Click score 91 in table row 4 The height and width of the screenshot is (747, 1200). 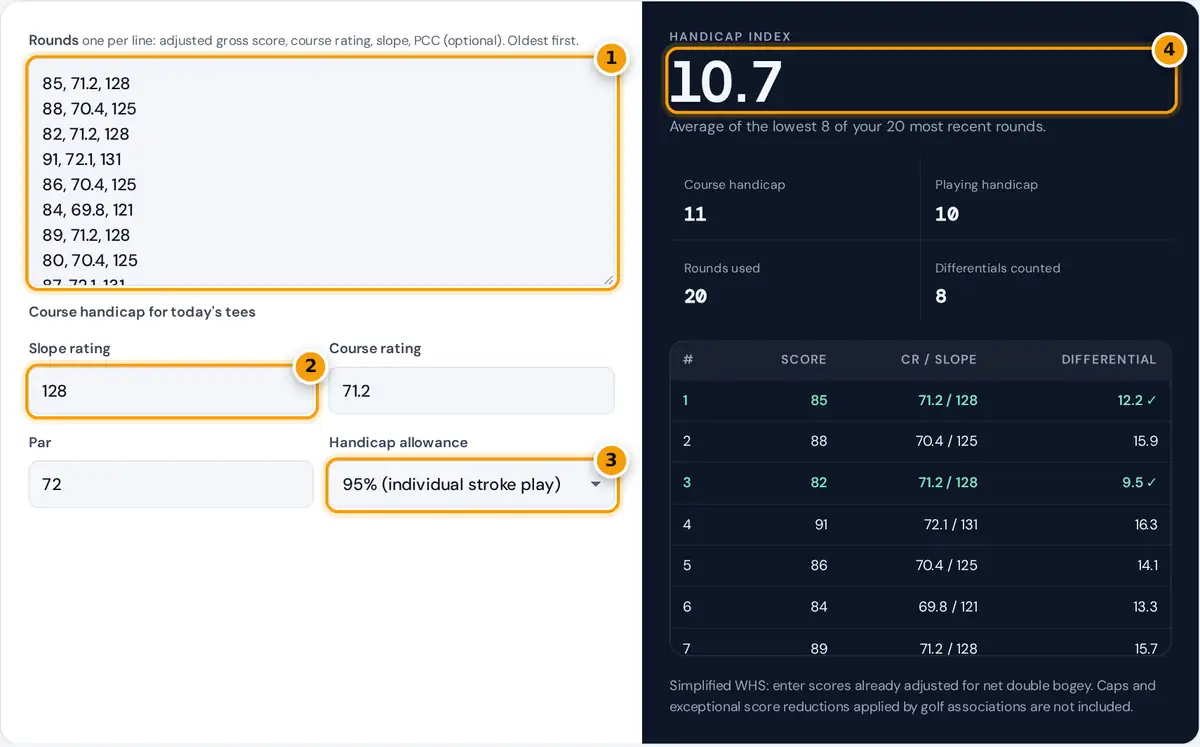[819, 524]
